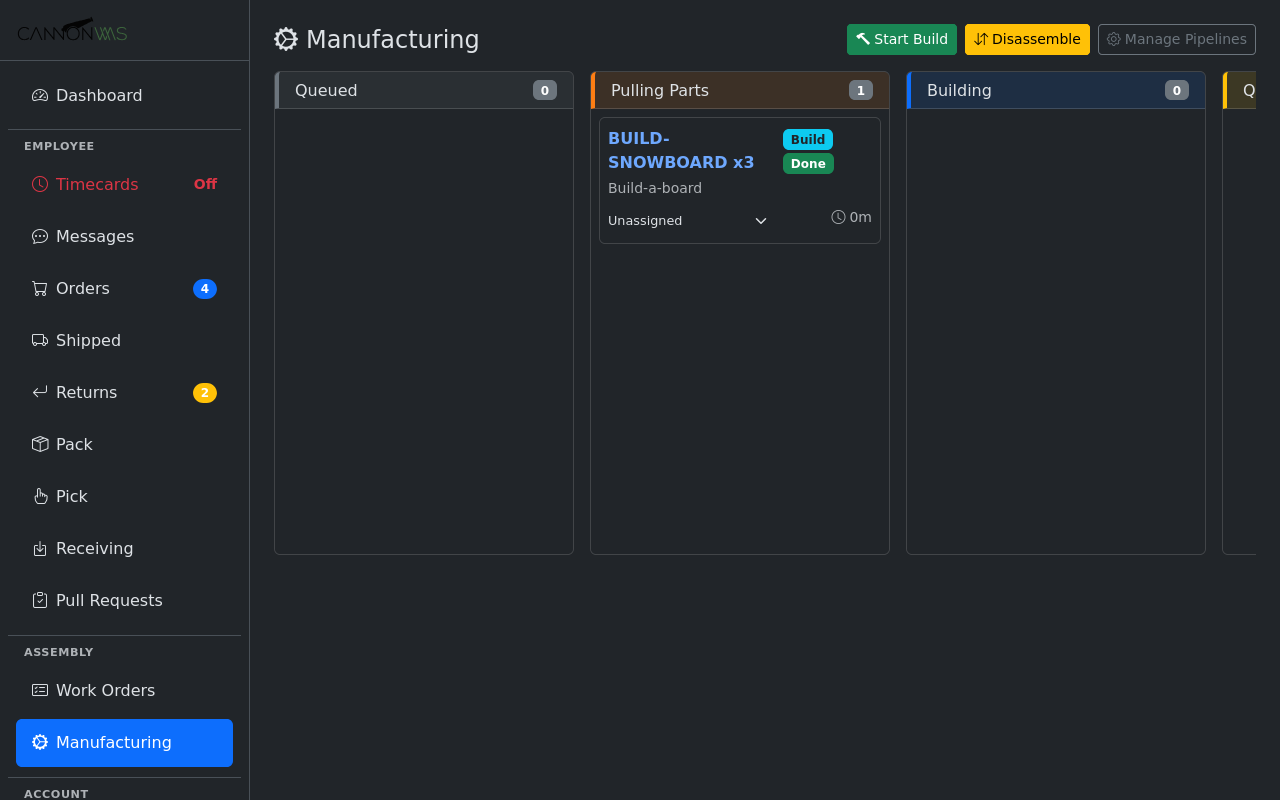Click the Start Build button
Image resolution: width=1280 pixels, height=800 pixels.
(x=901, y=39)
